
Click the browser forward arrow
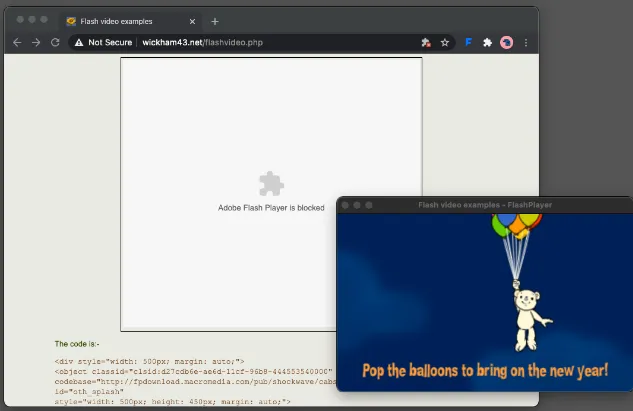(36, 42)
